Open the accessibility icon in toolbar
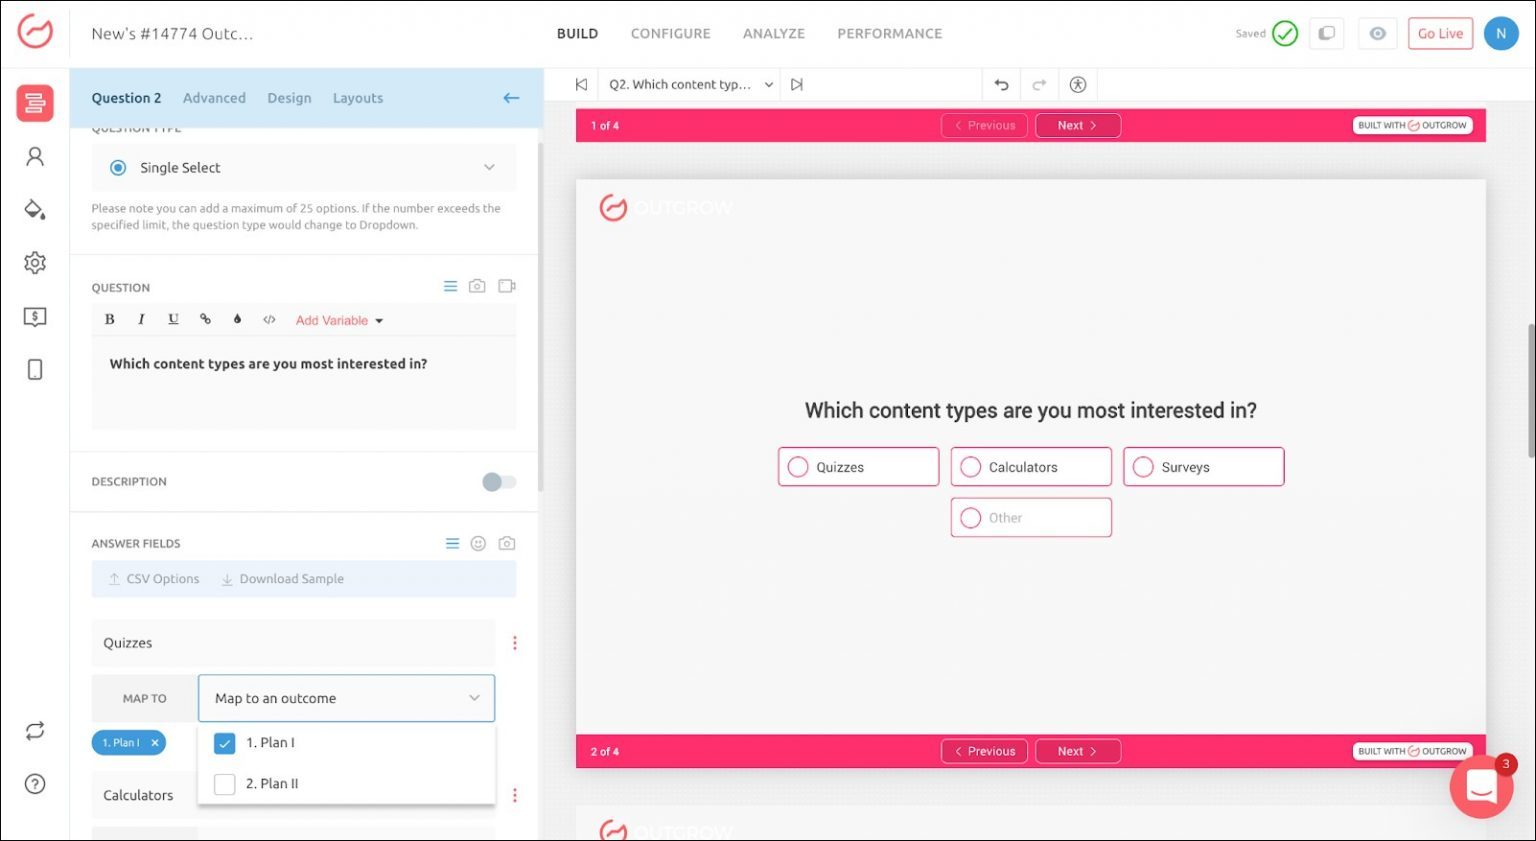Image resolution: width=1536 pixels, height=841 pixels. point(1077,85)
